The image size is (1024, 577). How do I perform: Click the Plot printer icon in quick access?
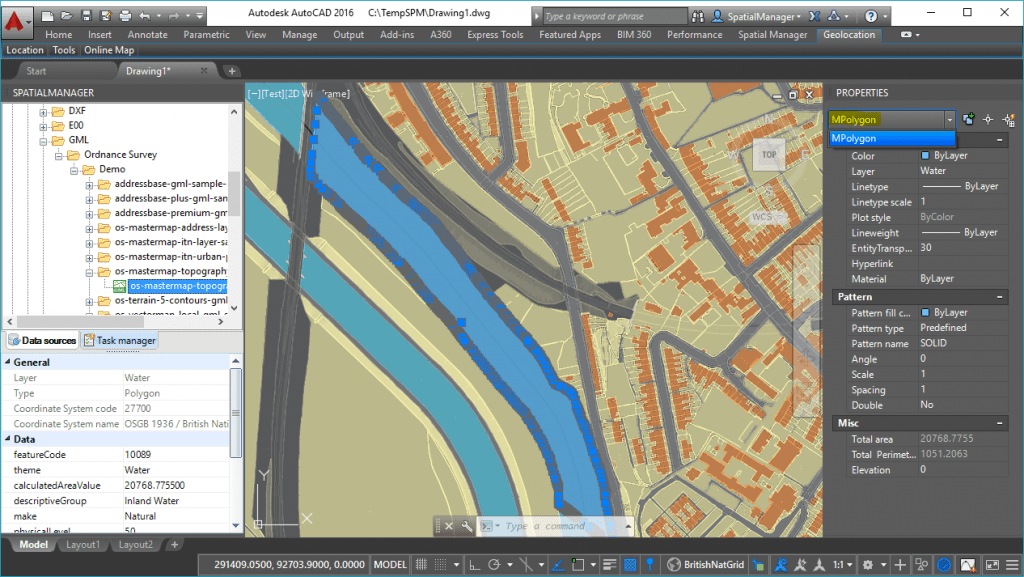124,16
